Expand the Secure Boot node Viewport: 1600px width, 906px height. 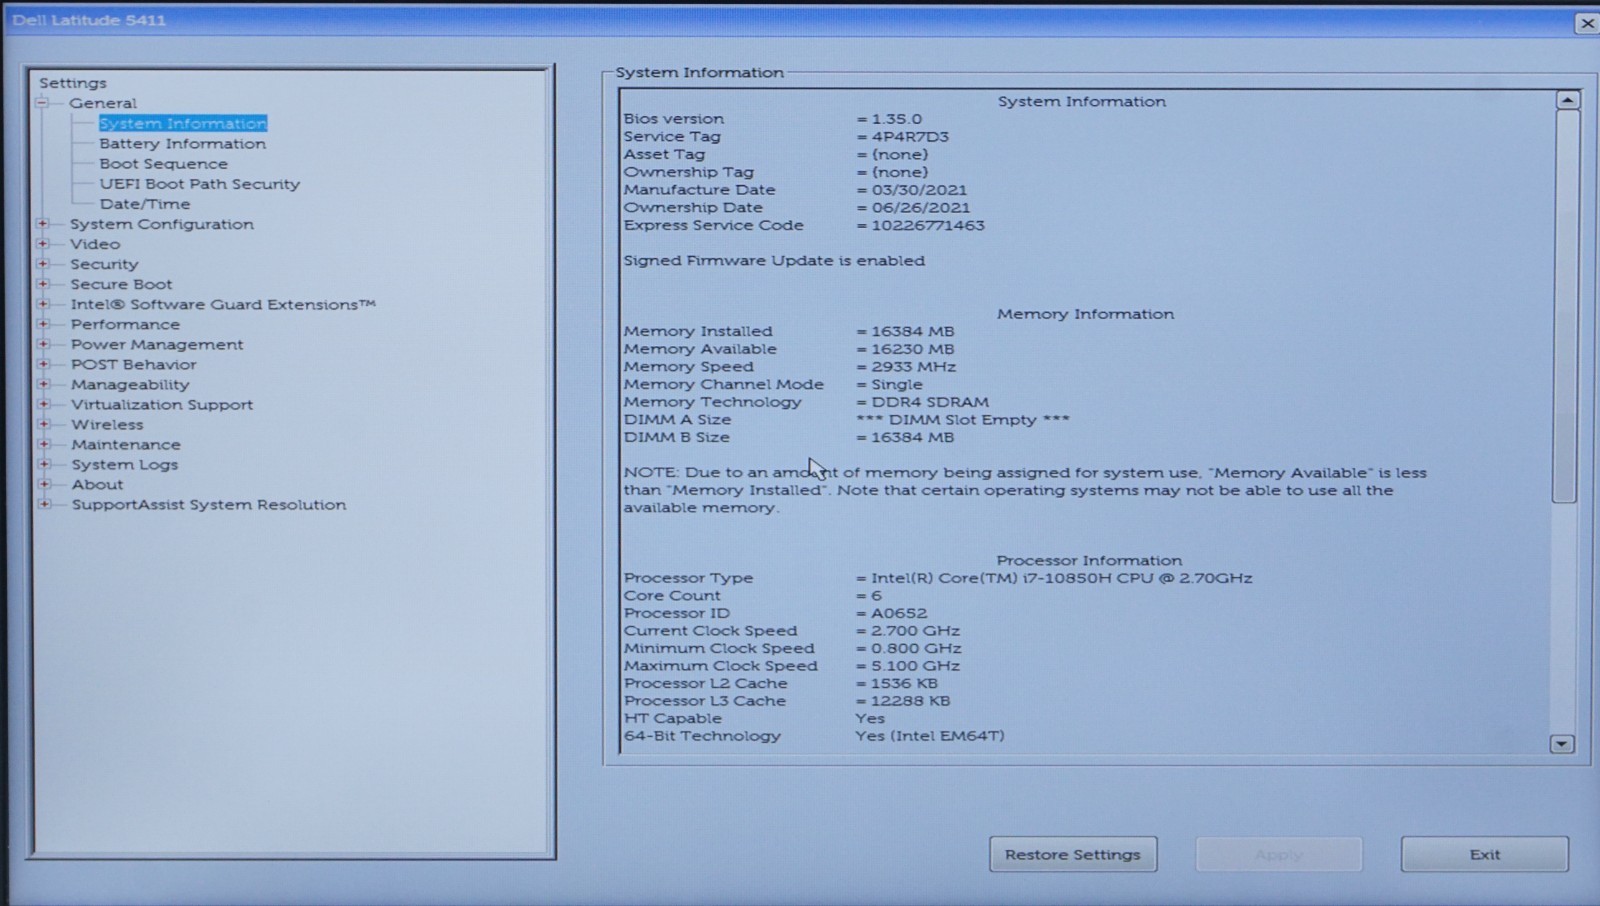click(x=42, y=284)
